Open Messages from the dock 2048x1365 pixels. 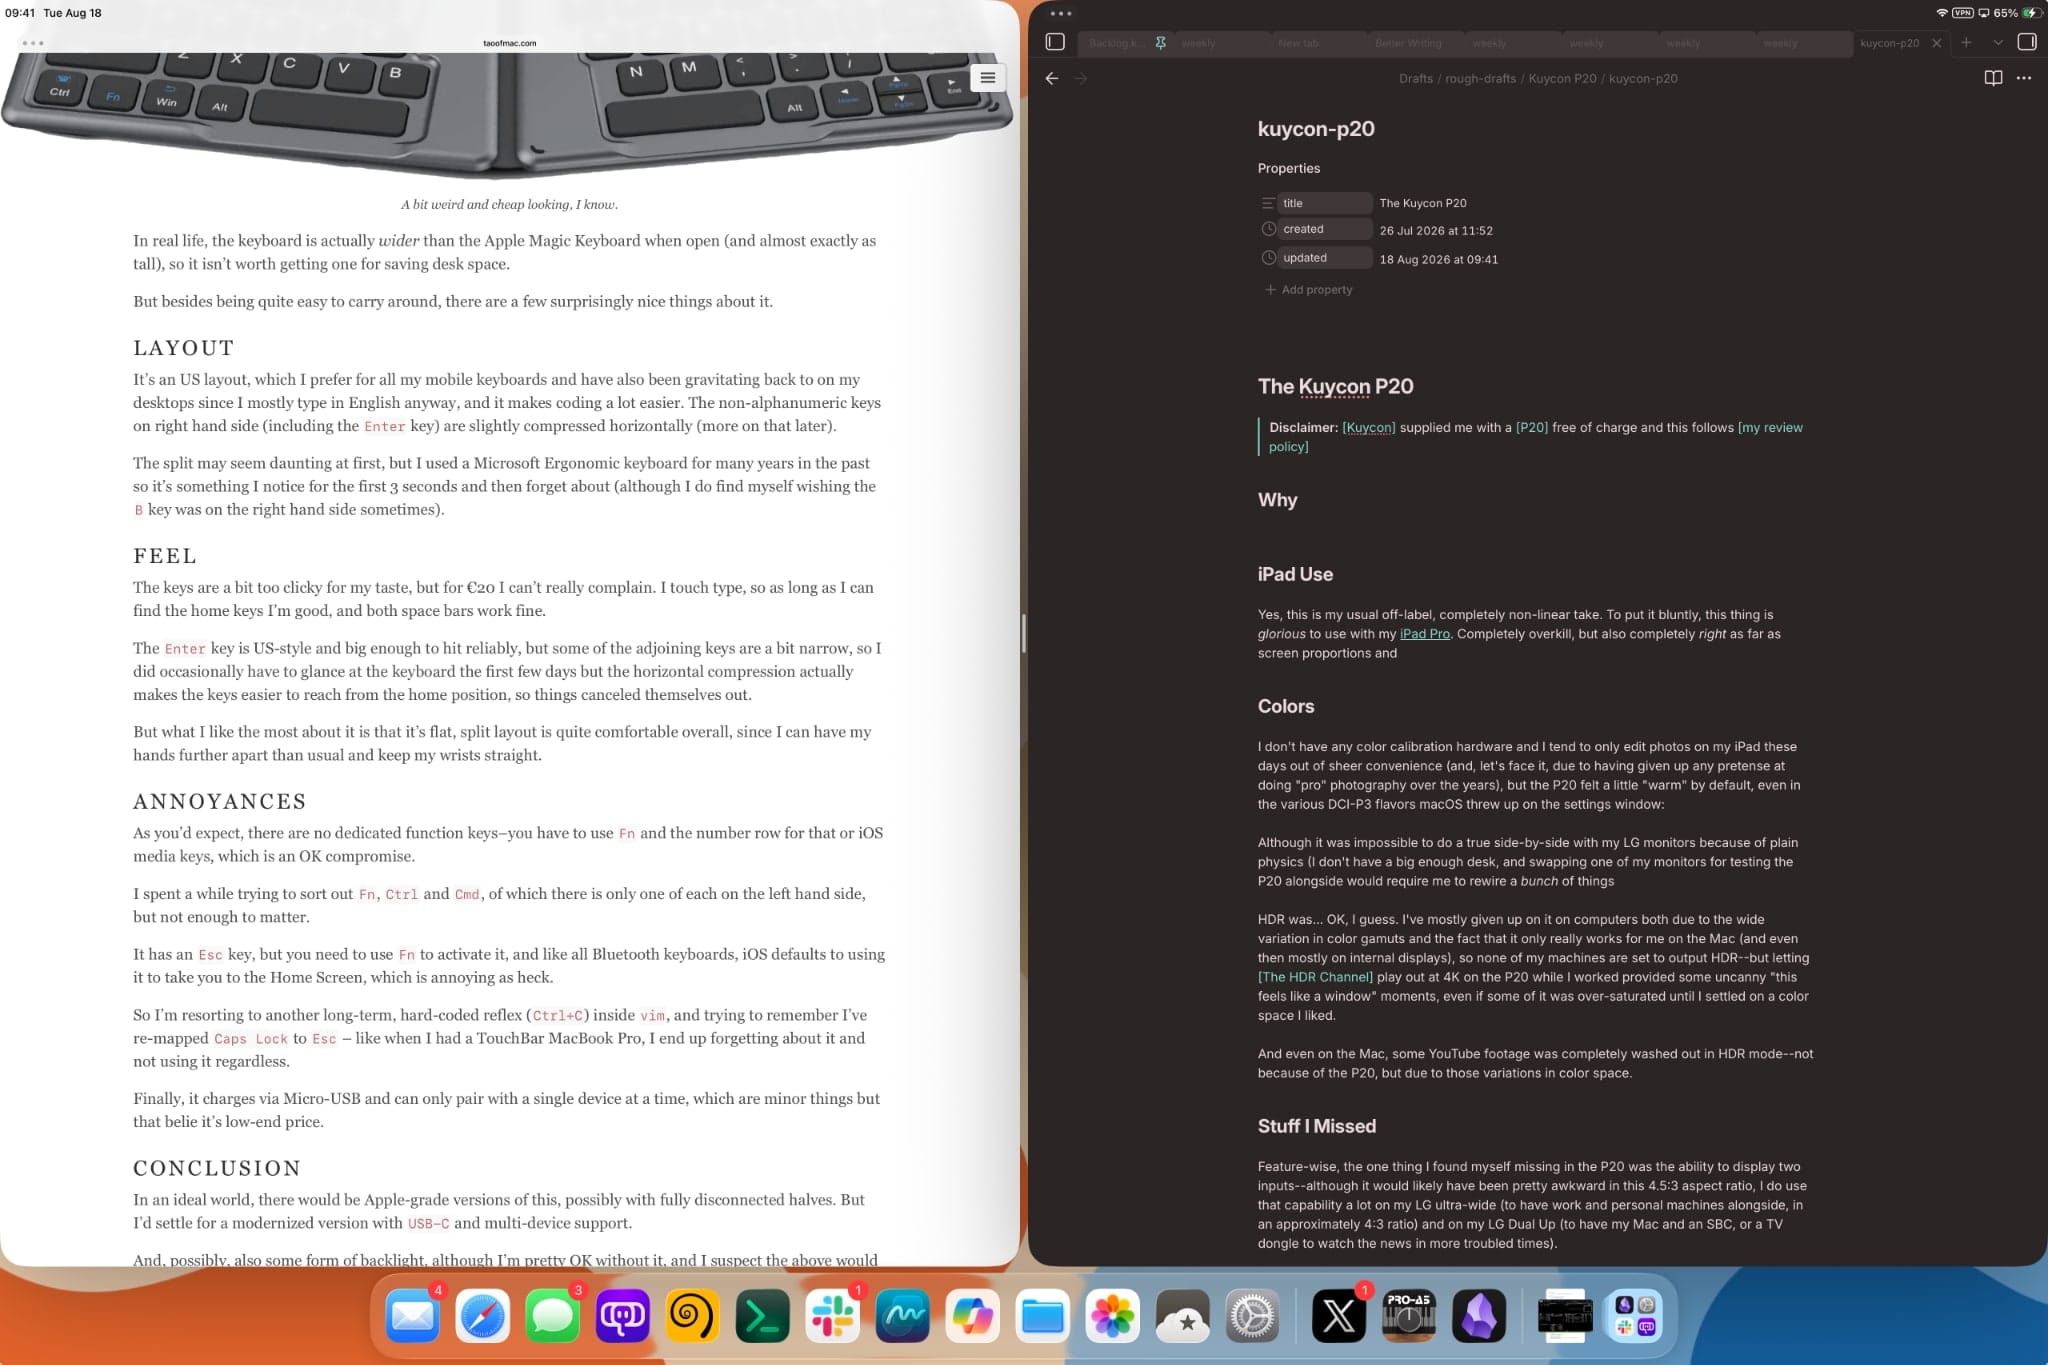[x=553, y=1315]
